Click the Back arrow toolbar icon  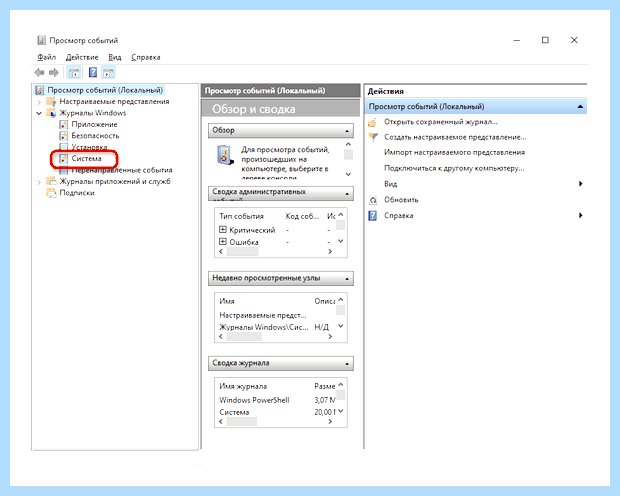point(39,72)
